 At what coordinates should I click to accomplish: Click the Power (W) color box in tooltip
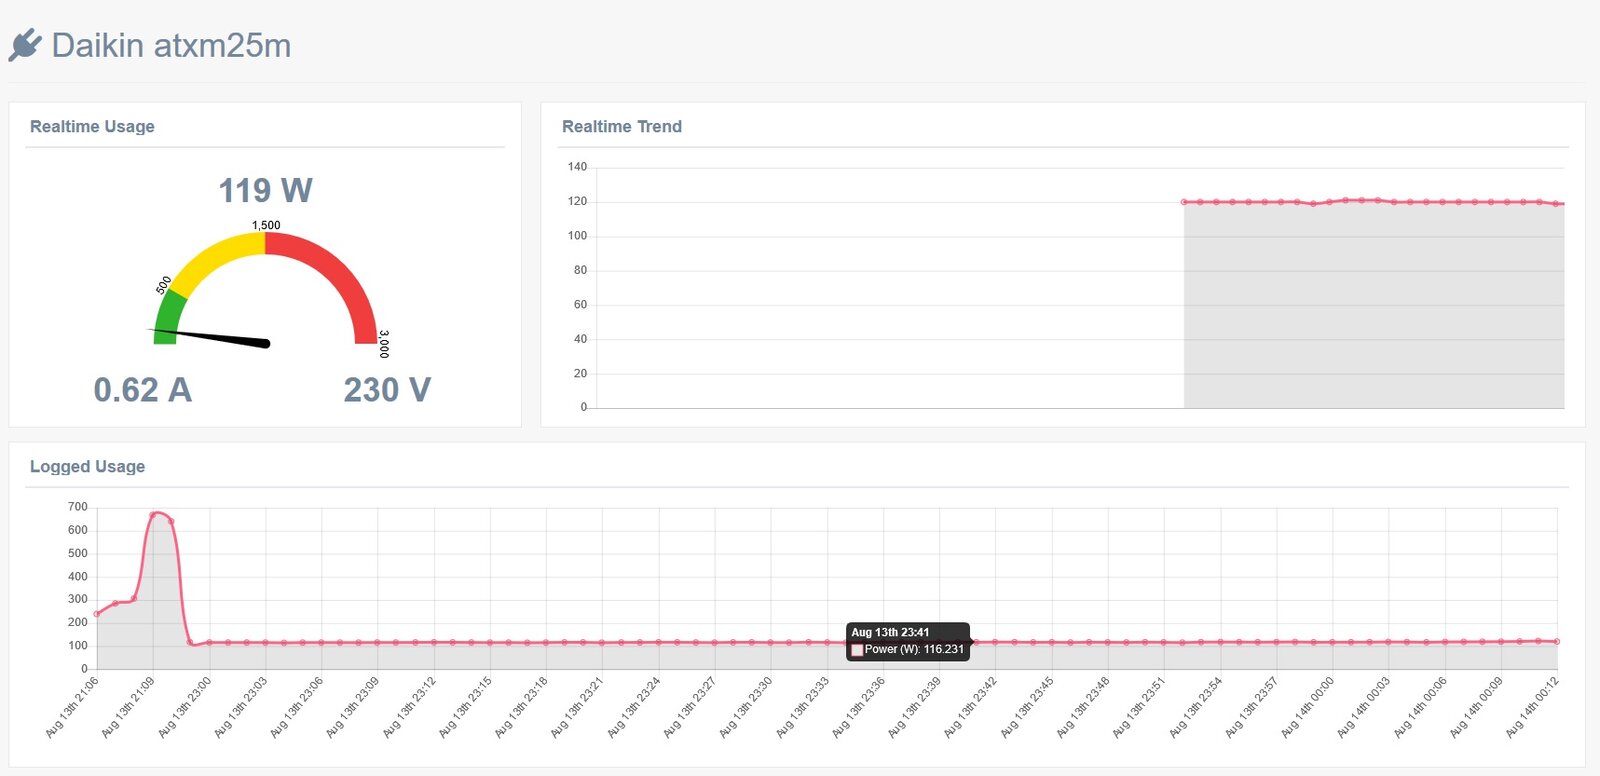click(857, 650)
